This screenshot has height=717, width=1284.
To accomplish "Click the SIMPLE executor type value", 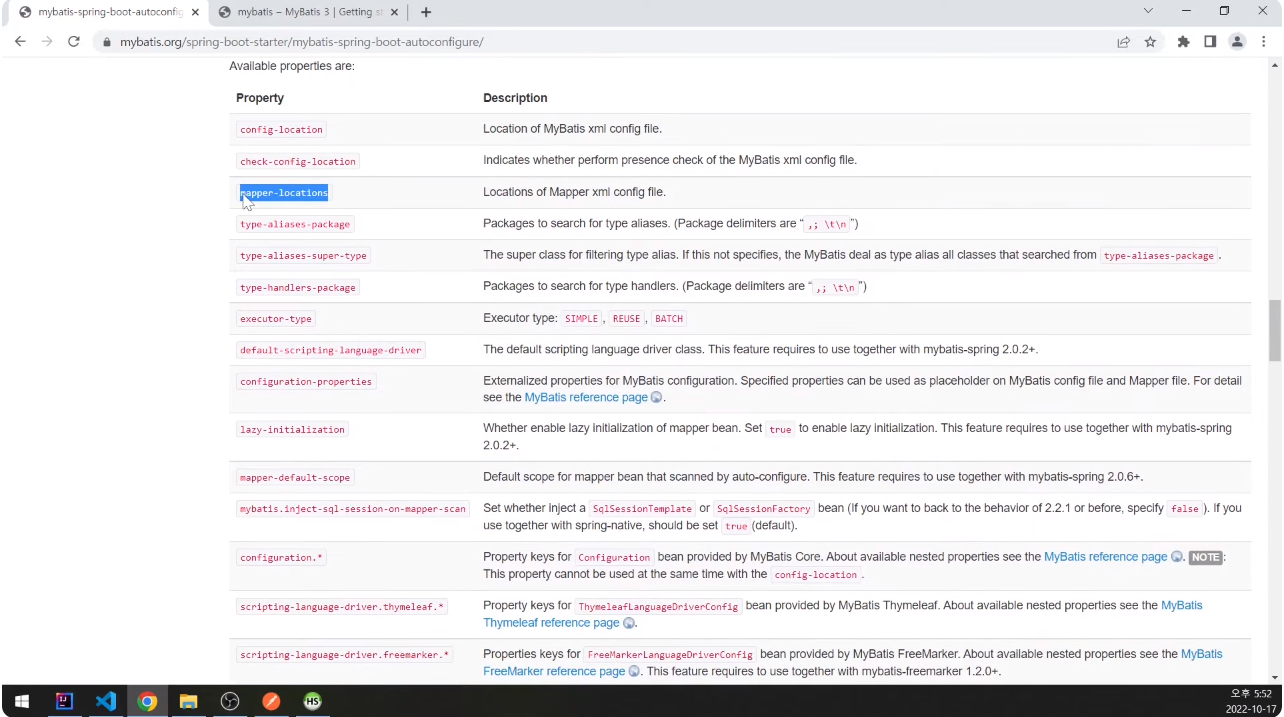I will click(x=581, y=318).
